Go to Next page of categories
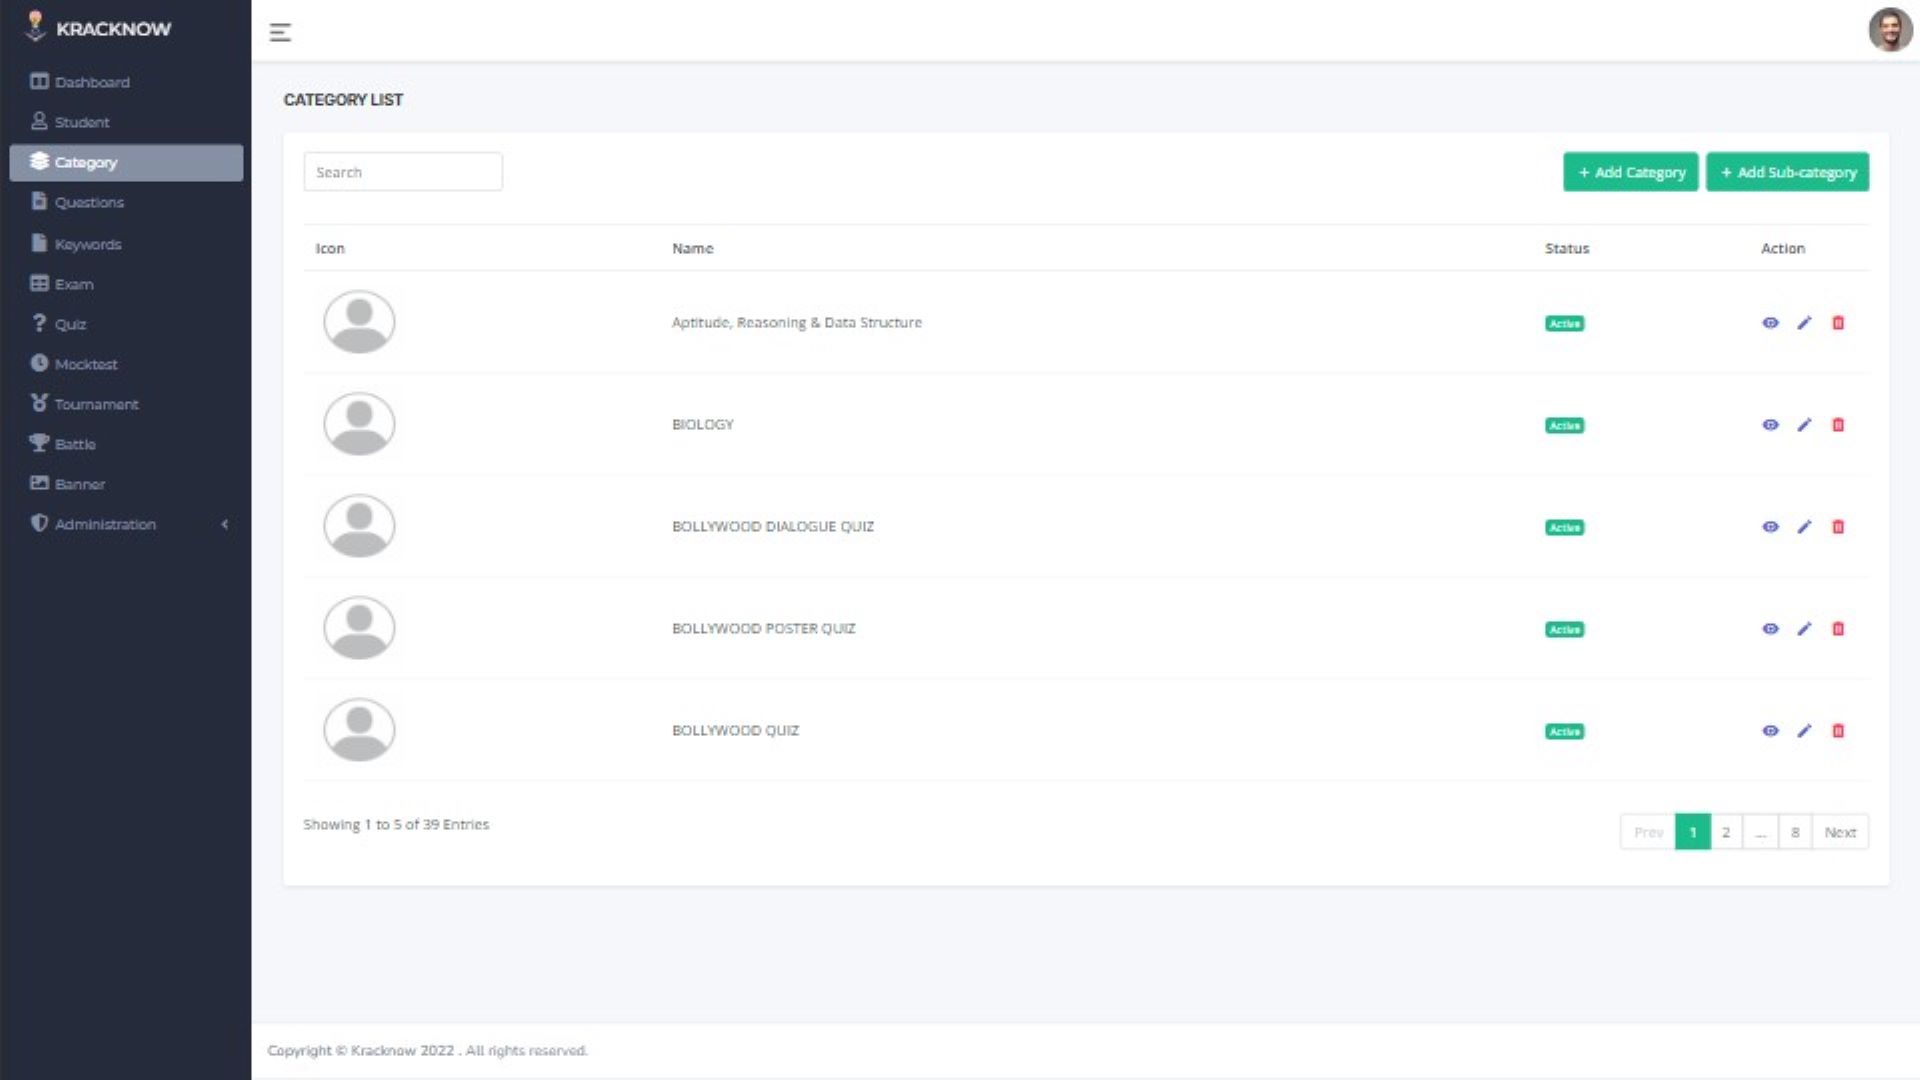 tap(1840, 832)
